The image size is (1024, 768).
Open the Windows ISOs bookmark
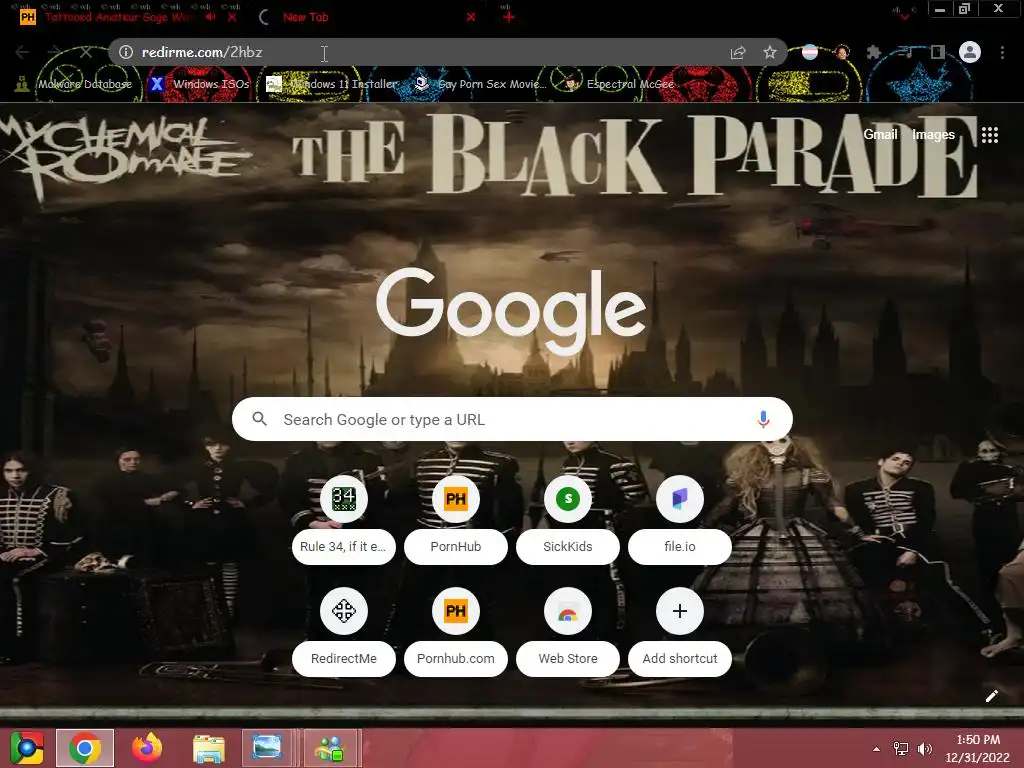tap(199, 84)
